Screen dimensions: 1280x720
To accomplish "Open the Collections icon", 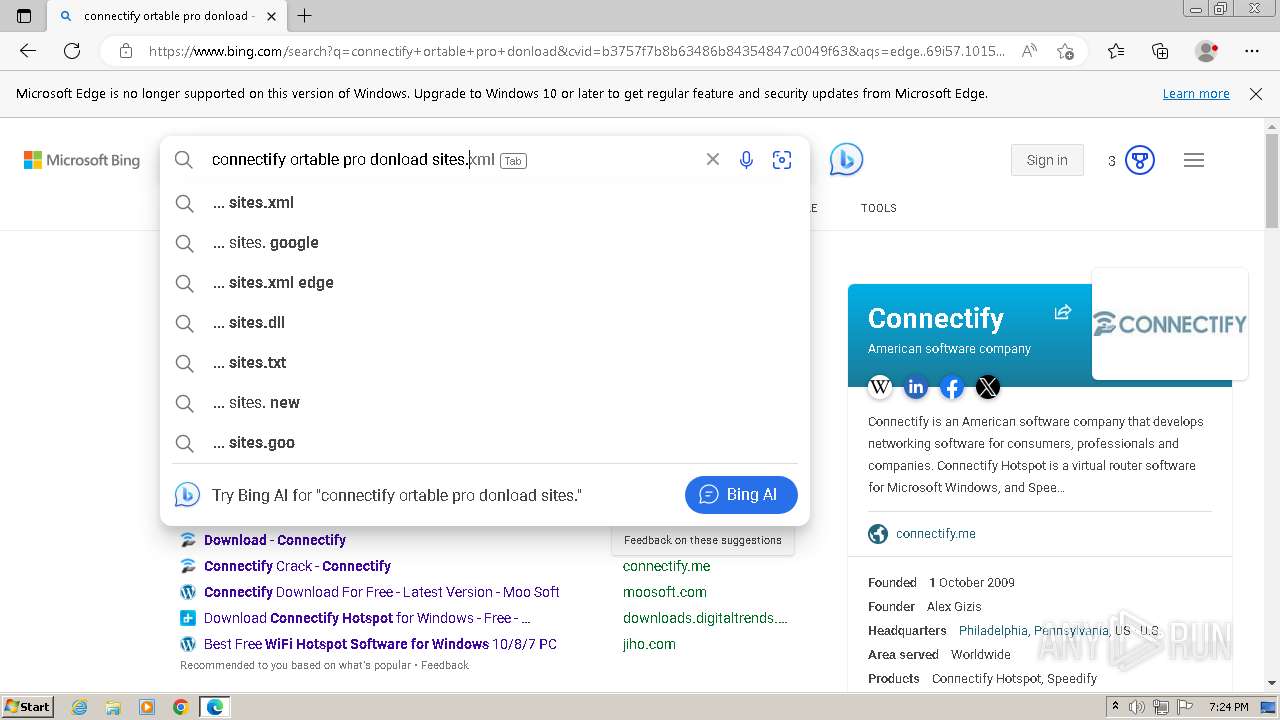I will [1160, 51].
